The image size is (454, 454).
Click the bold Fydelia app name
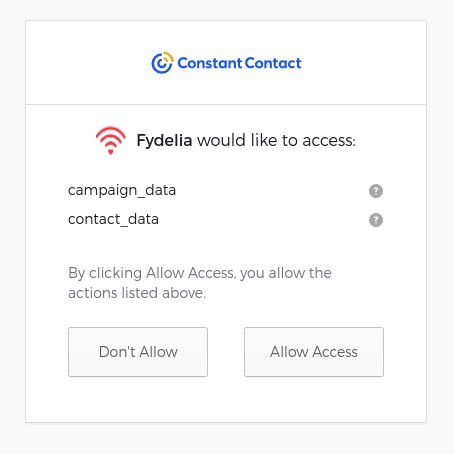[164, 140]
